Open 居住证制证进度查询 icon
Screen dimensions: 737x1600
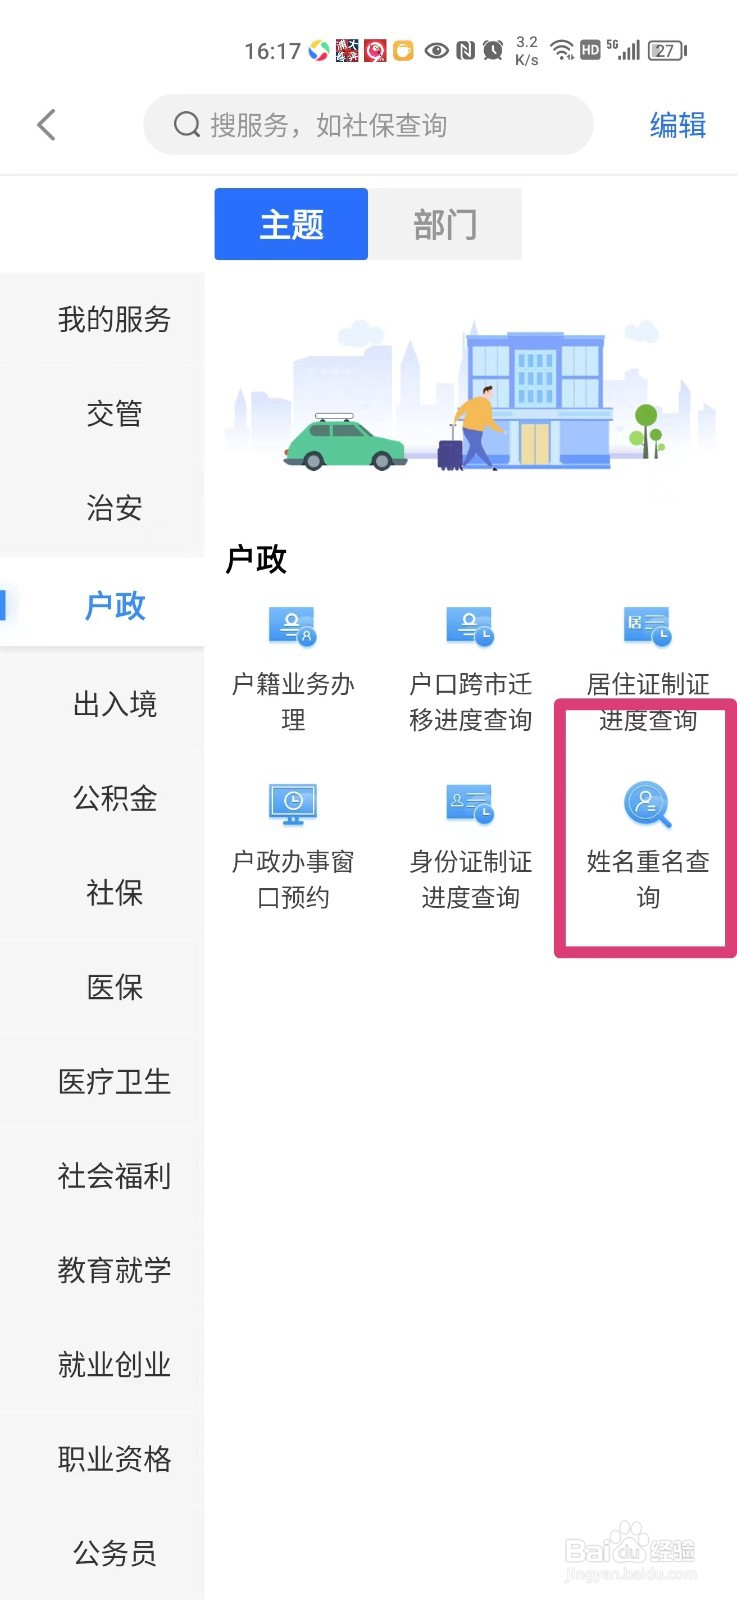[647, 626]
